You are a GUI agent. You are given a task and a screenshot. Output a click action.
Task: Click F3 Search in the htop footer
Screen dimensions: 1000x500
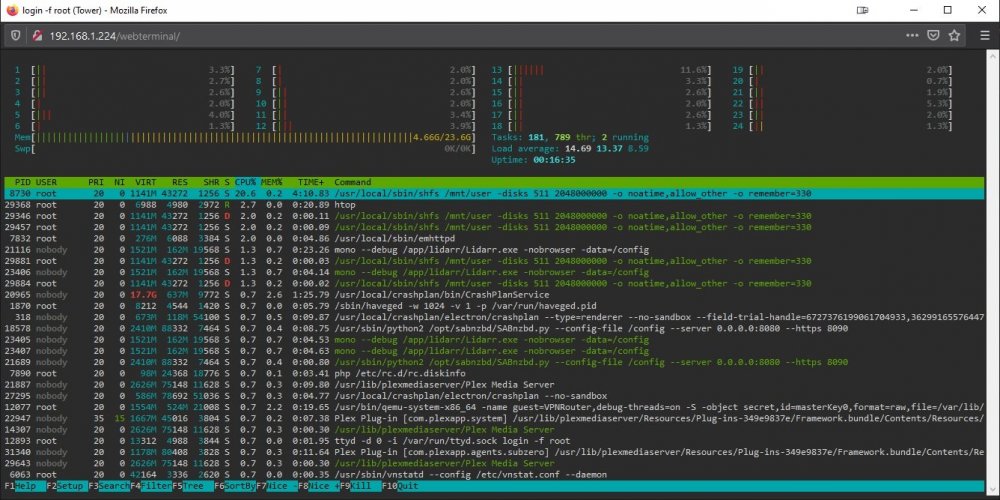(x=108, y=486)
